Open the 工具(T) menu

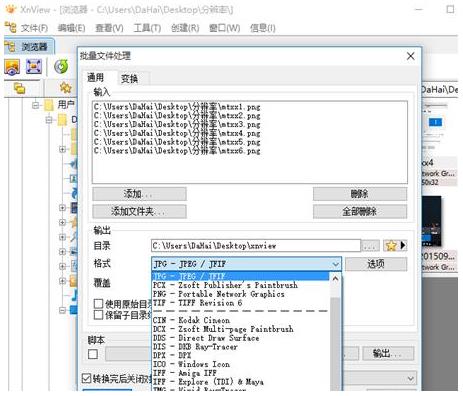coord(147,28)
